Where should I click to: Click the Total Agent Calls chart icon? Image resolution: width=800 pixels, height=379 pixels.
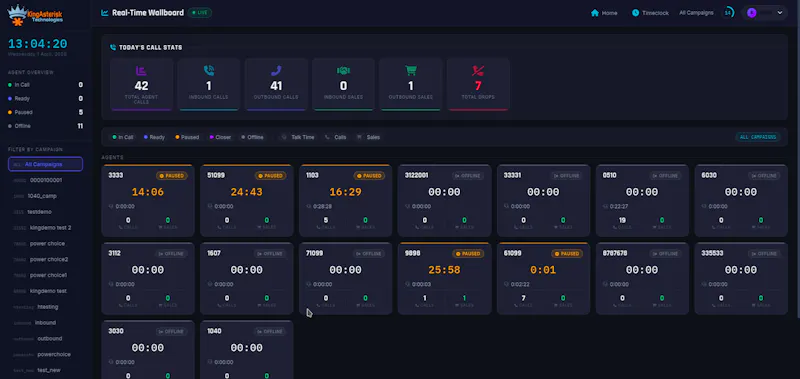[x=141, y=71]
